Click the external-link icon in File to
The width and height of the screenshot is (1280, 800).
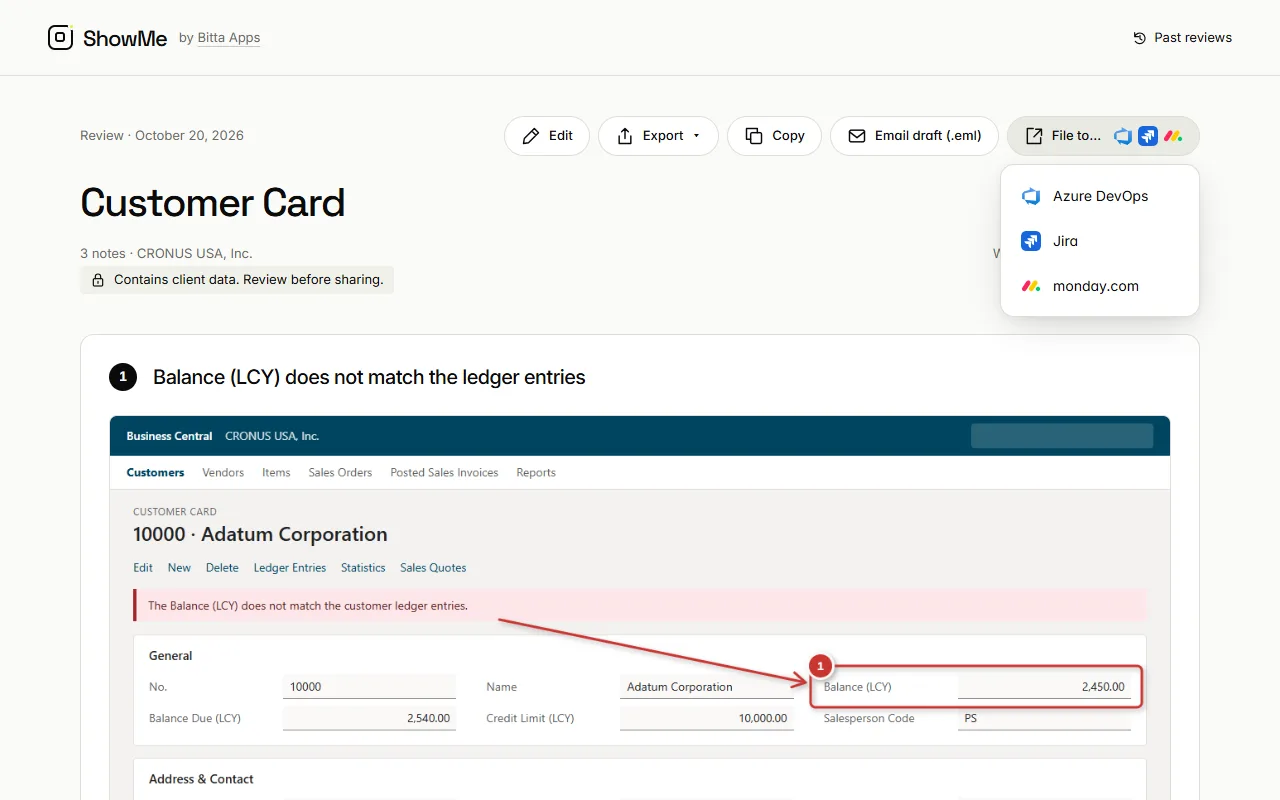point(1034,136)
